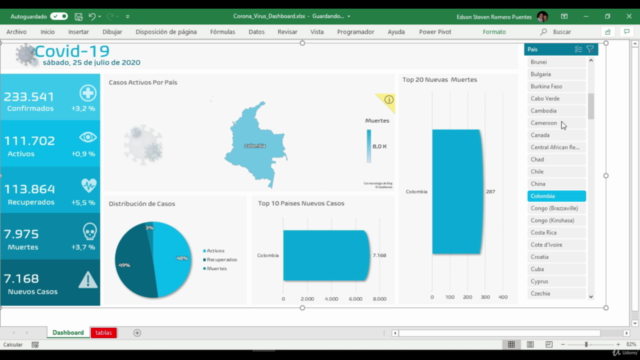Select Cambodia in País slicer

pos(557,111)
